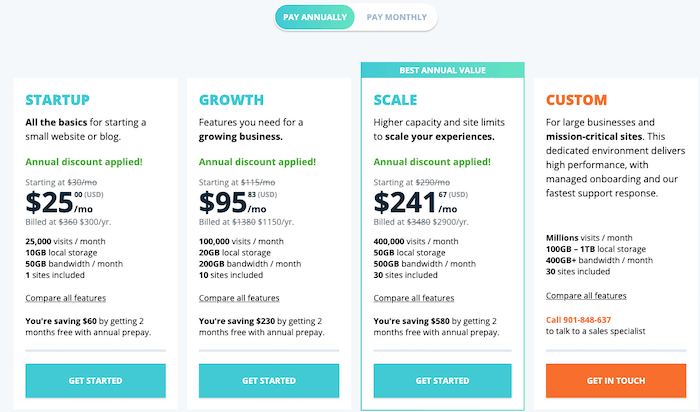Screen dimensions: 700x412
Task: Call 901-848-637 sales phone link
Action: click(x=578, y=320)
